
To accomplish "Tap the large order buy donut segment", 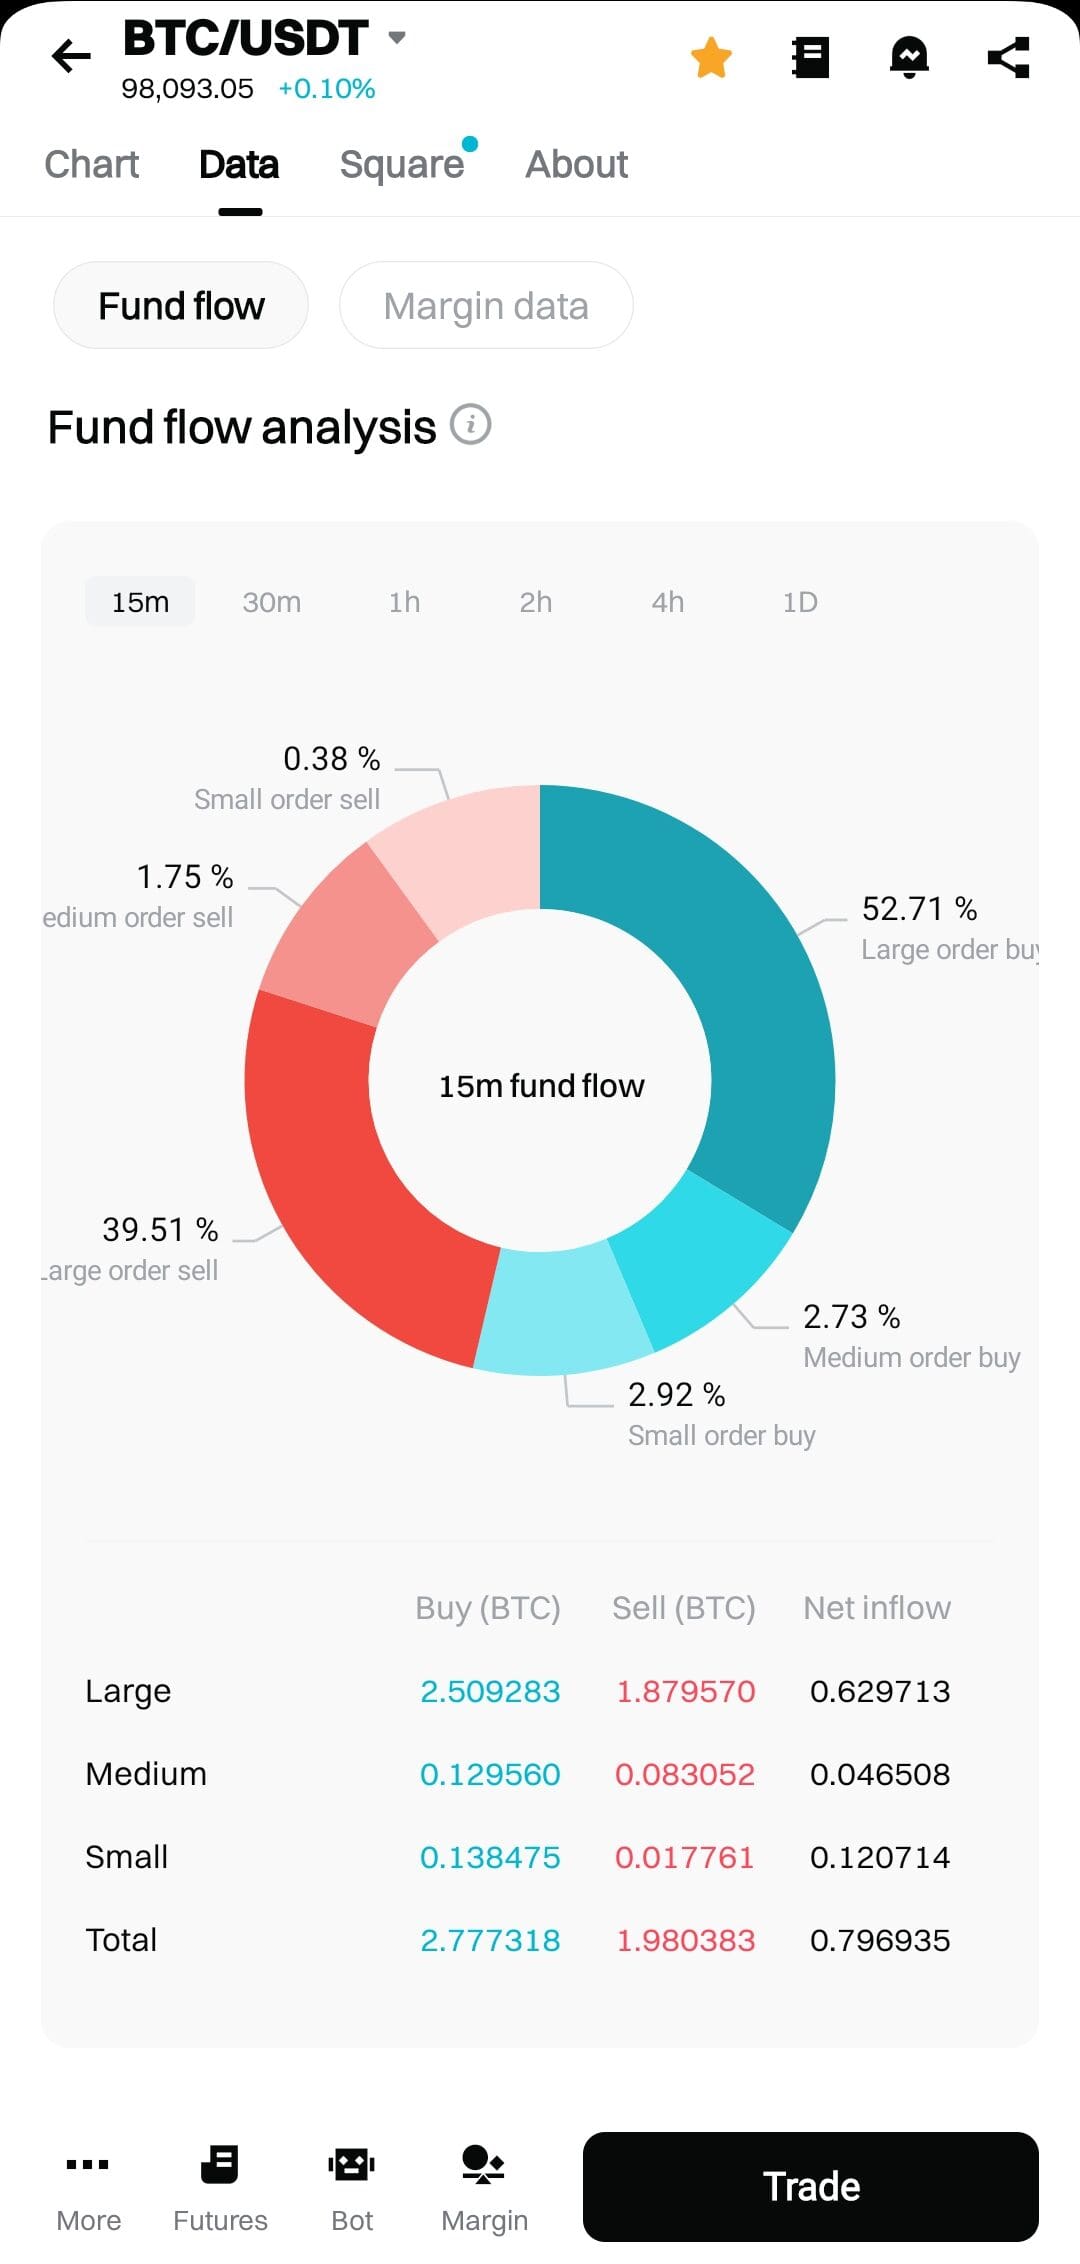I will (x=740, y=980).
